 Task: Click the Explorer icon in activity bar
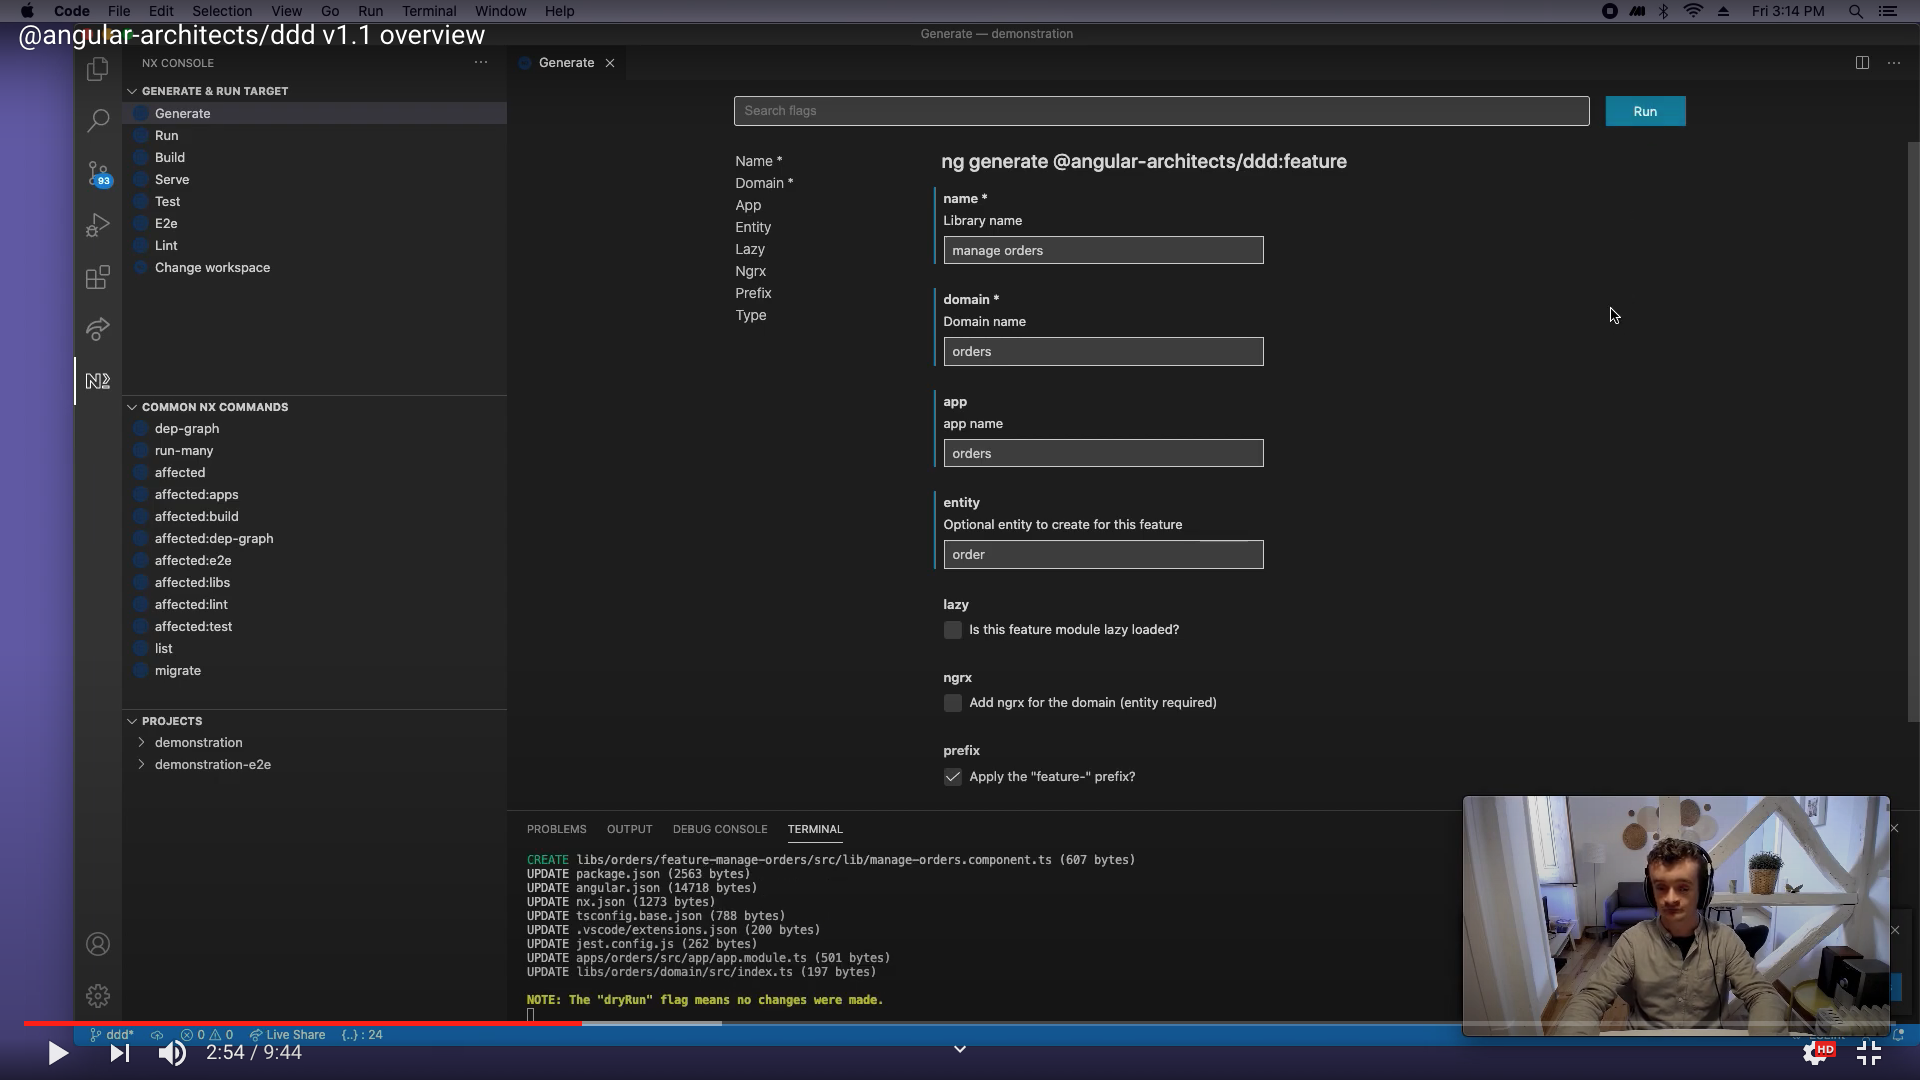(x=98, y=69)
